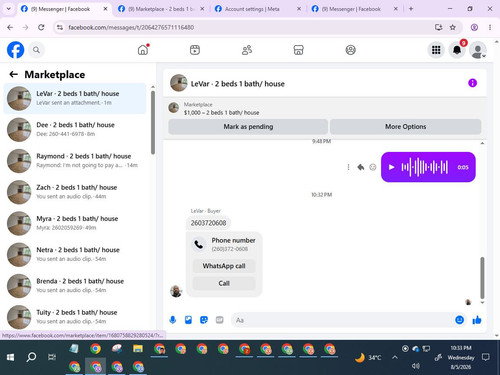Open the Facebook menu grid icon
Viewport: 500px width, 375px height.
(x=436, y=50)
